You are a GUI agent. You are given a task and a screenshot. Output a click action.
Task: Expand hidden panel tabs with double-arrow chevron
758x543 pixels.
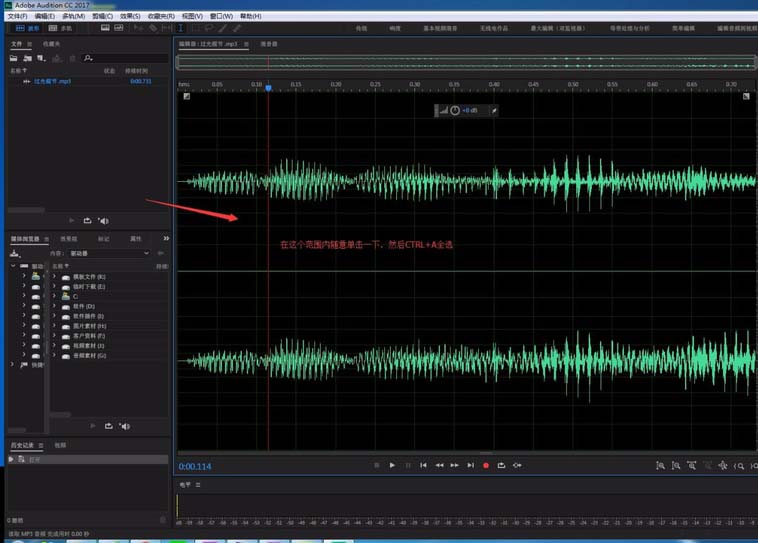pos(166,239)
